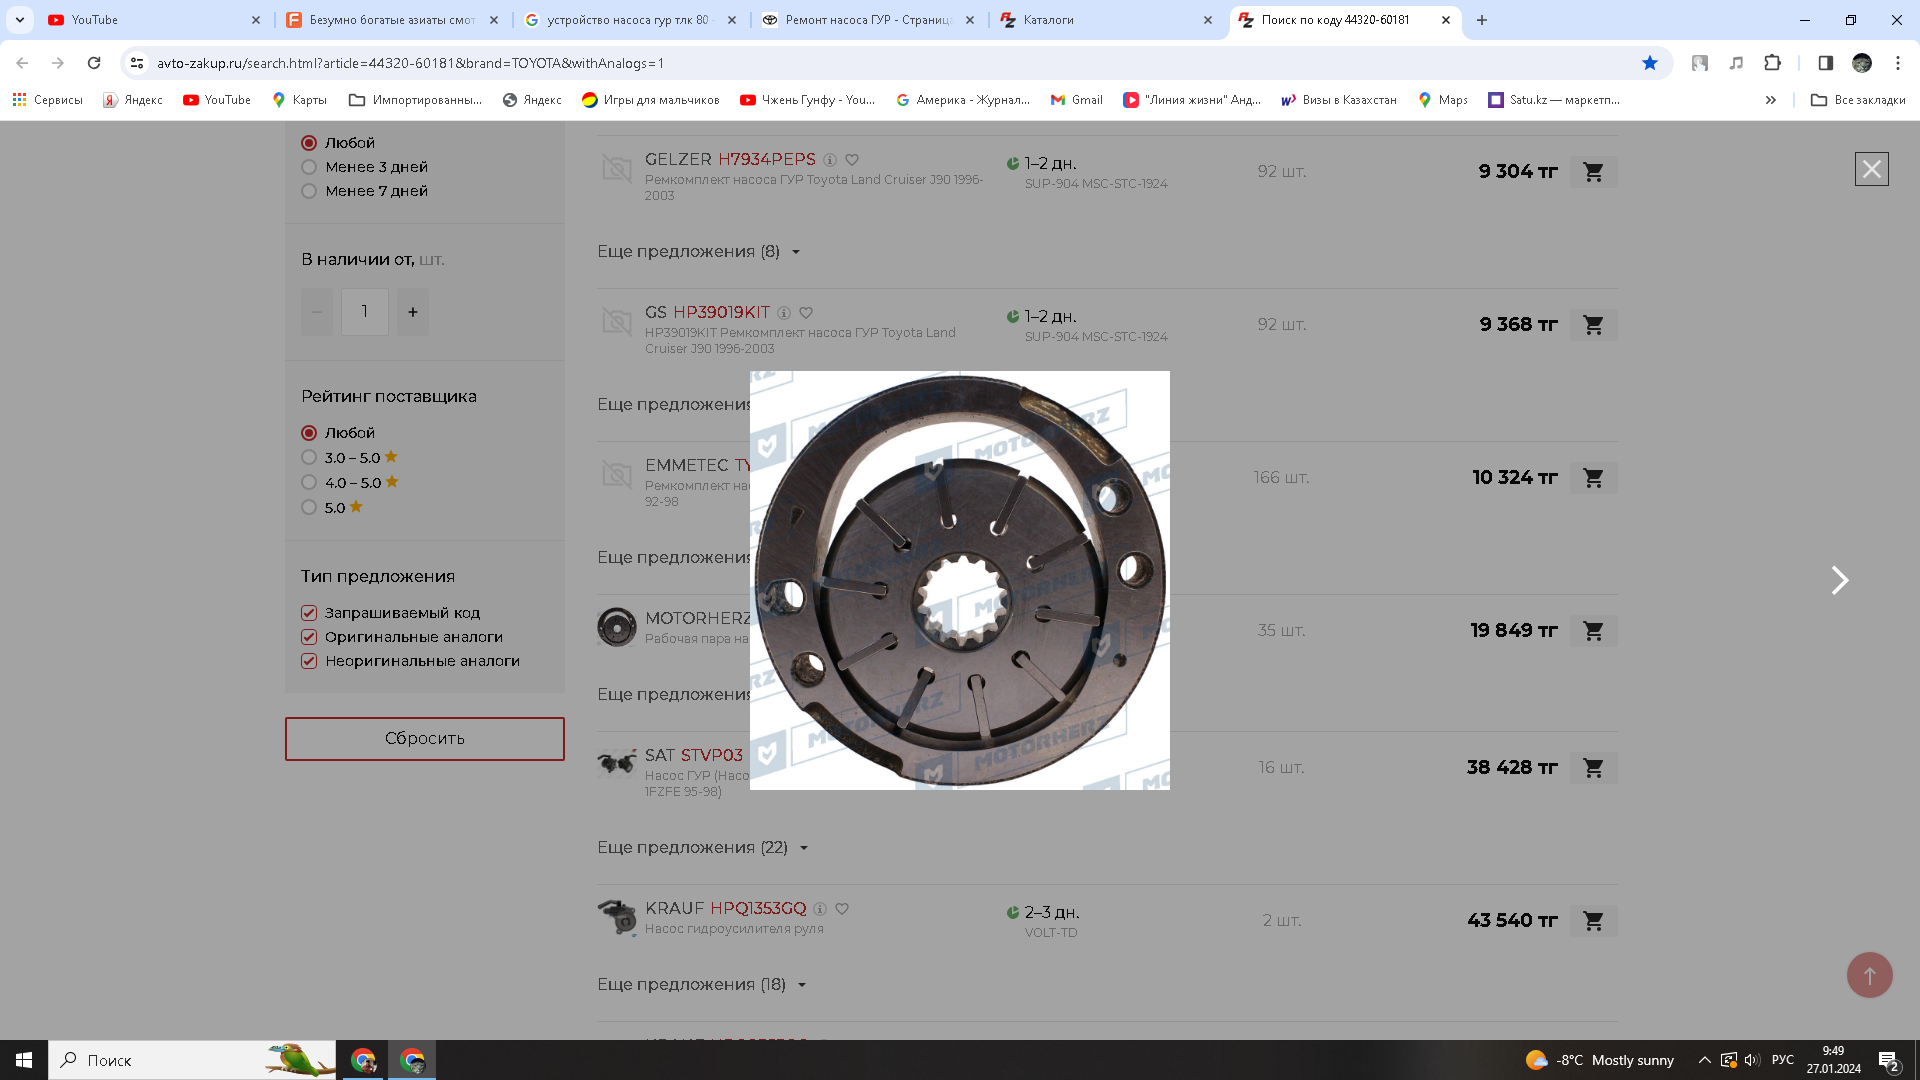Switch to 'устройство насоса гур' Google tab

click(631, 20)
